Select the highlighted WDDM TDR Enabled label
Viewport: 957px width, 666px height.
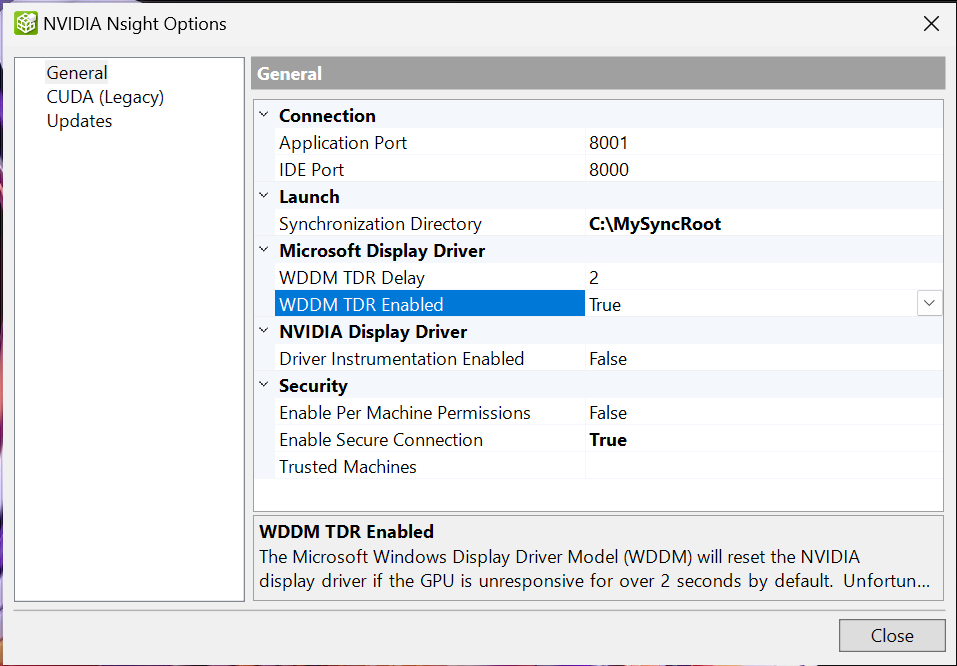(430, 304)
